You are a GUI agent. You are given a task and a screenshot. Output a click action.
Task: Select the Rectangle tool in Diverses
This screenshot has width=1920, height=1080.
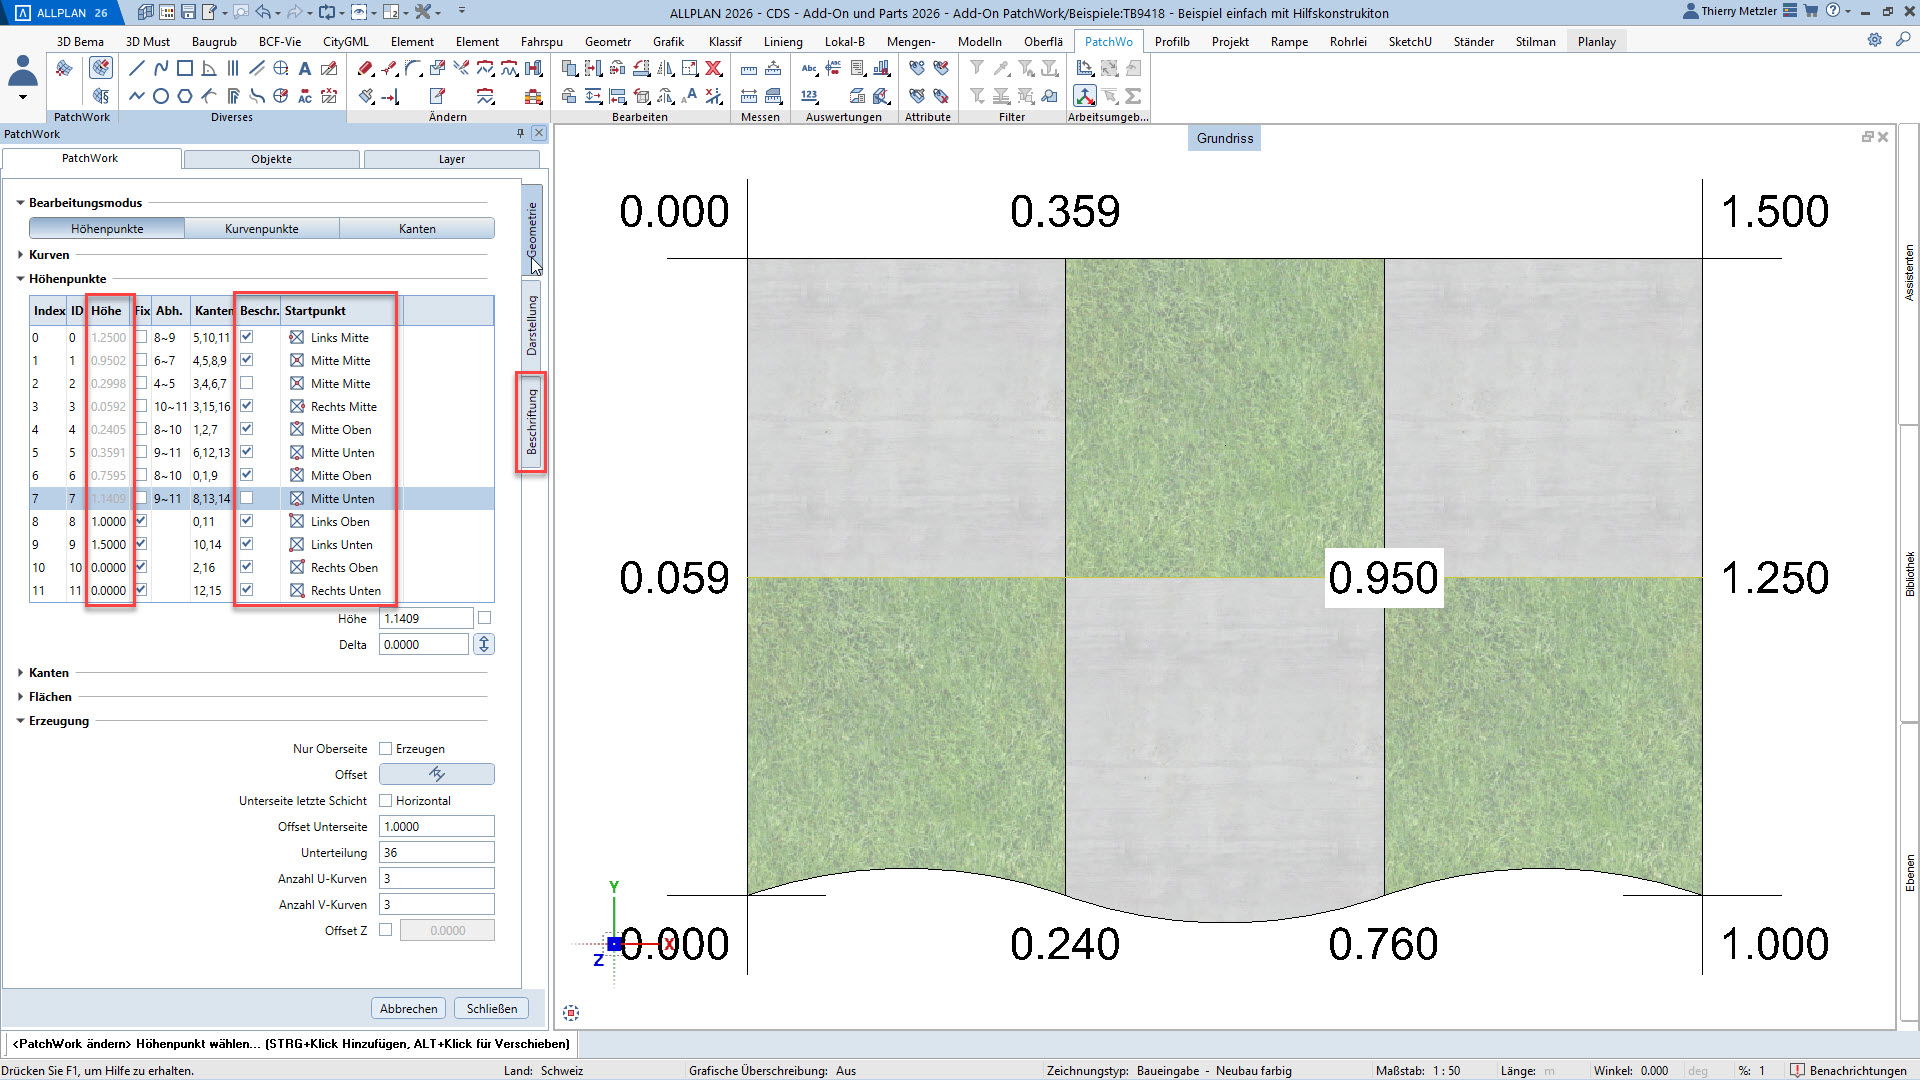pos(185,69)
